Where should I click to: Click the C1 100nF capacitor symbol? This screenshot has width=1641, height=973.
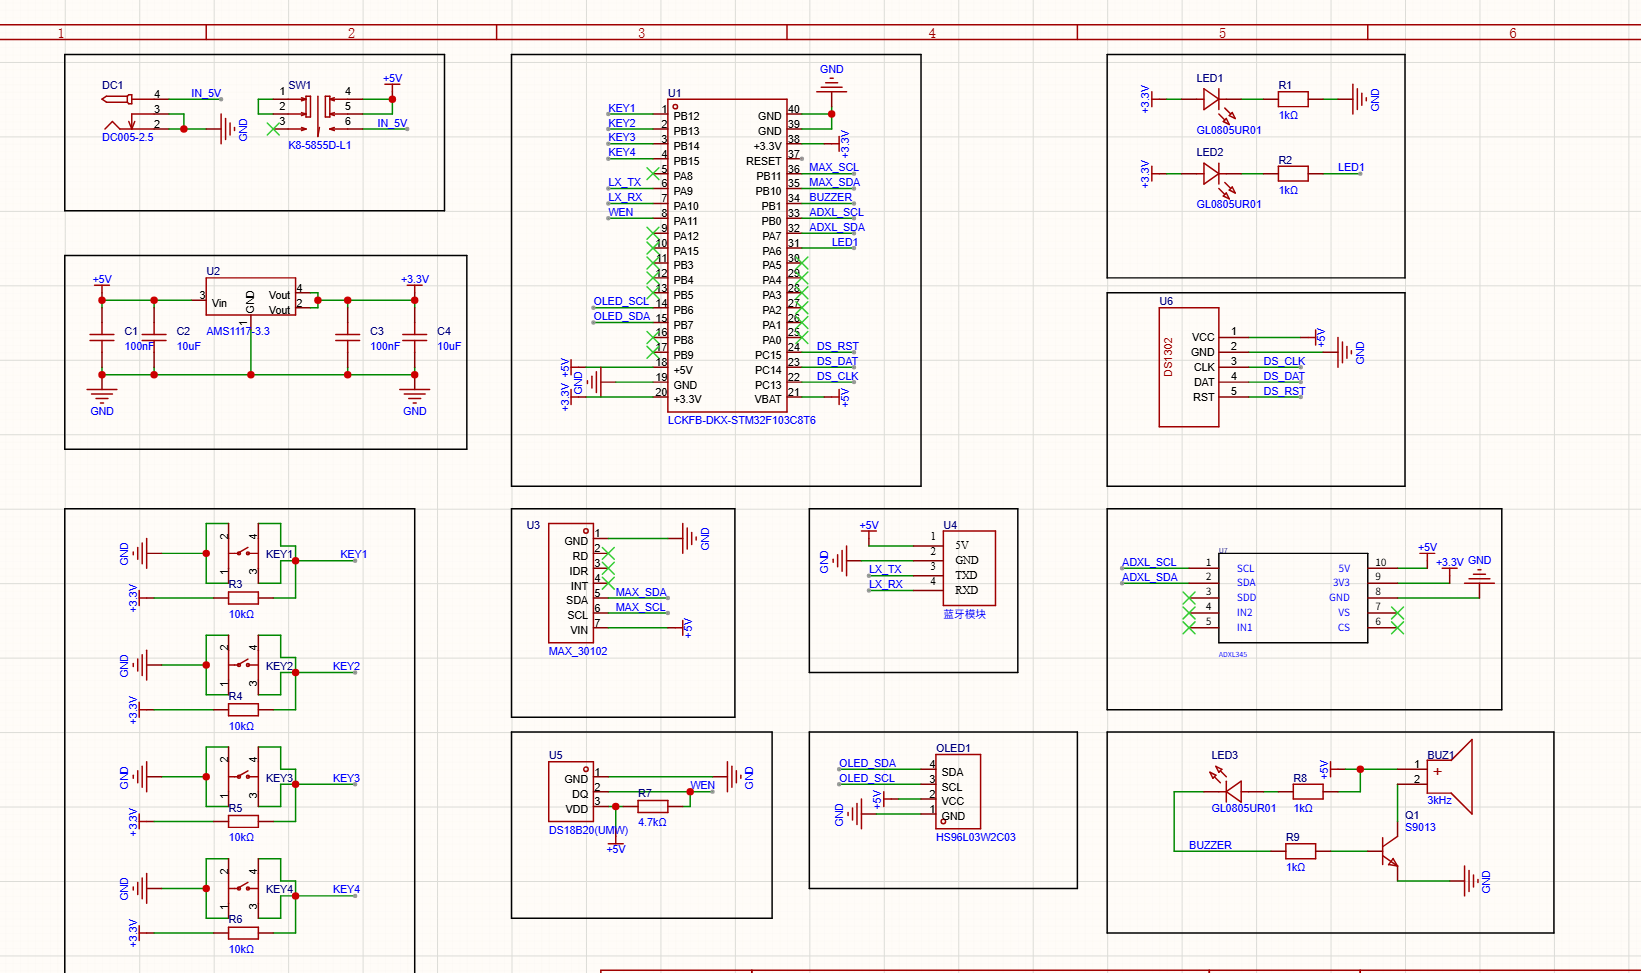pos(102,337)
